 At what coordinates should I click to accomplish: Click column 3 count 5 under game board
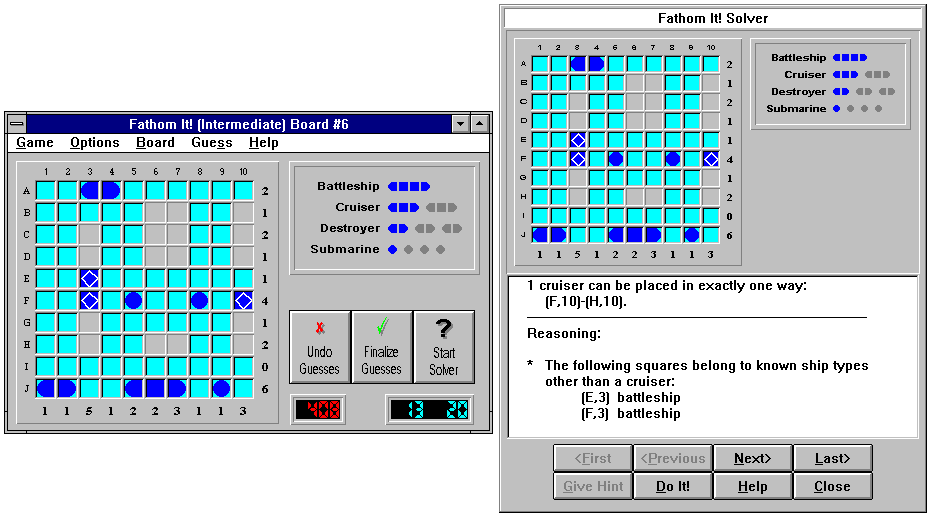click(x=89, y=411)
